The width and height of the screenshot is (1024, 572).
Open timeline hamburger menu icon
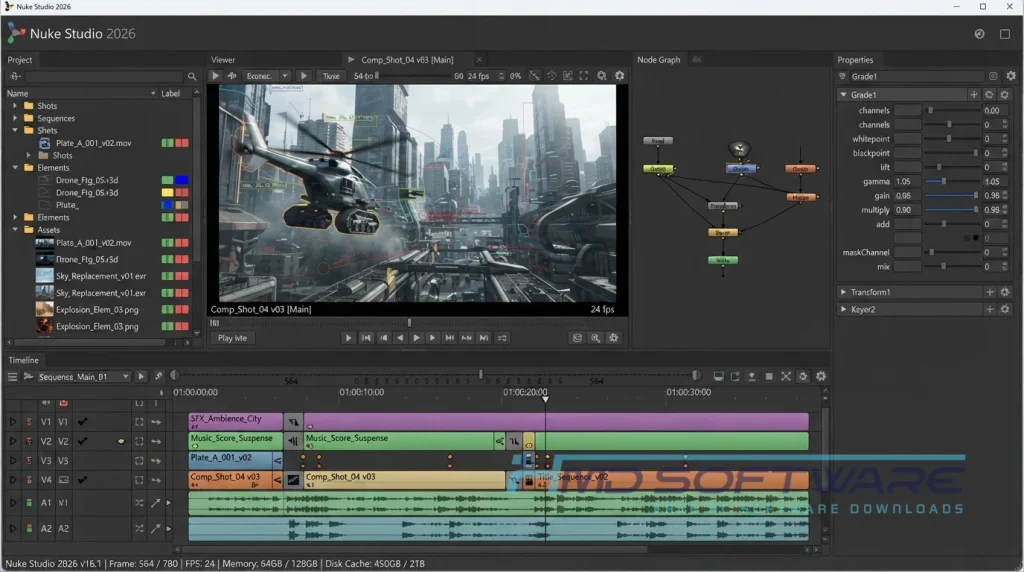[x=12, y=377]
